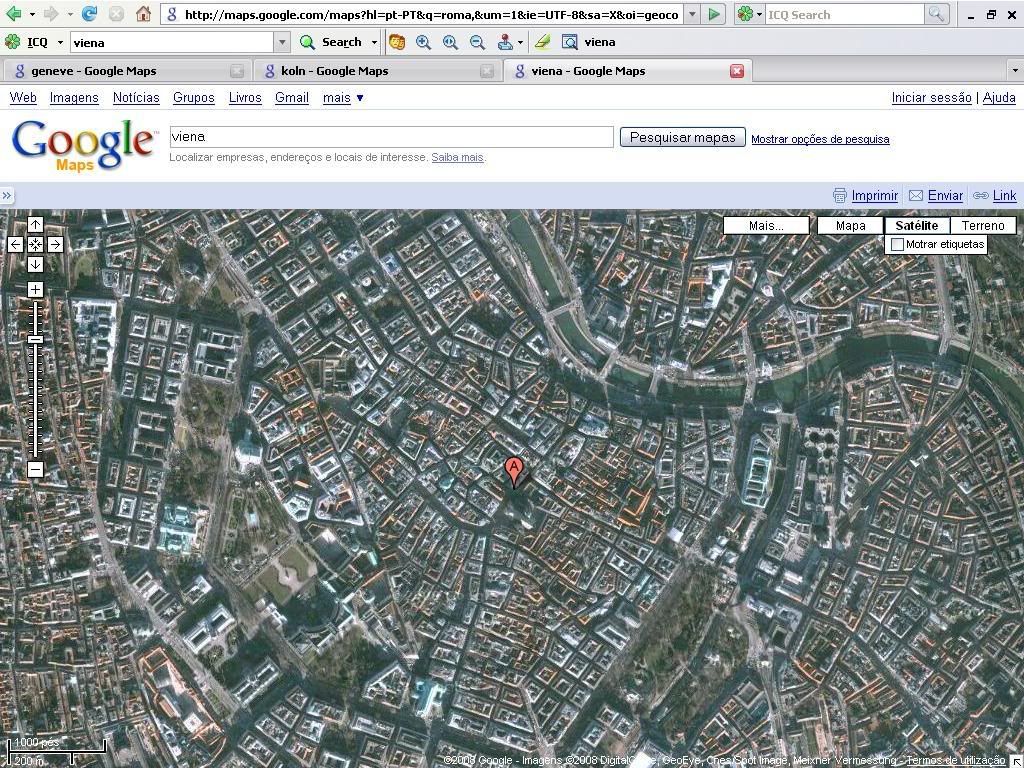1024x768 pixels.
Task: Pan the map up with arrow button
Action: pos(35,225)
